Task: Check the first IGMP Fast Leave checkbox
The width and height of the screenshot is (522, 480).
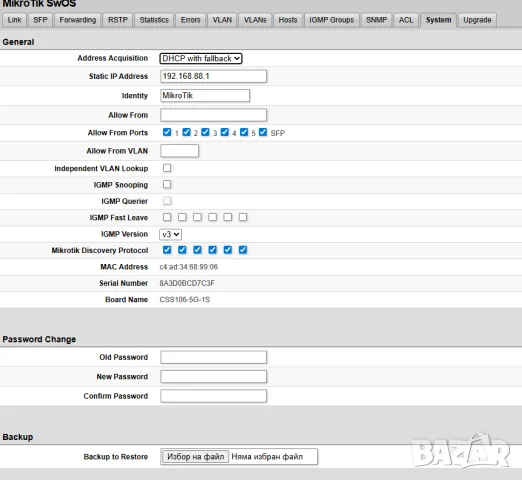Action: click(167, 217)
